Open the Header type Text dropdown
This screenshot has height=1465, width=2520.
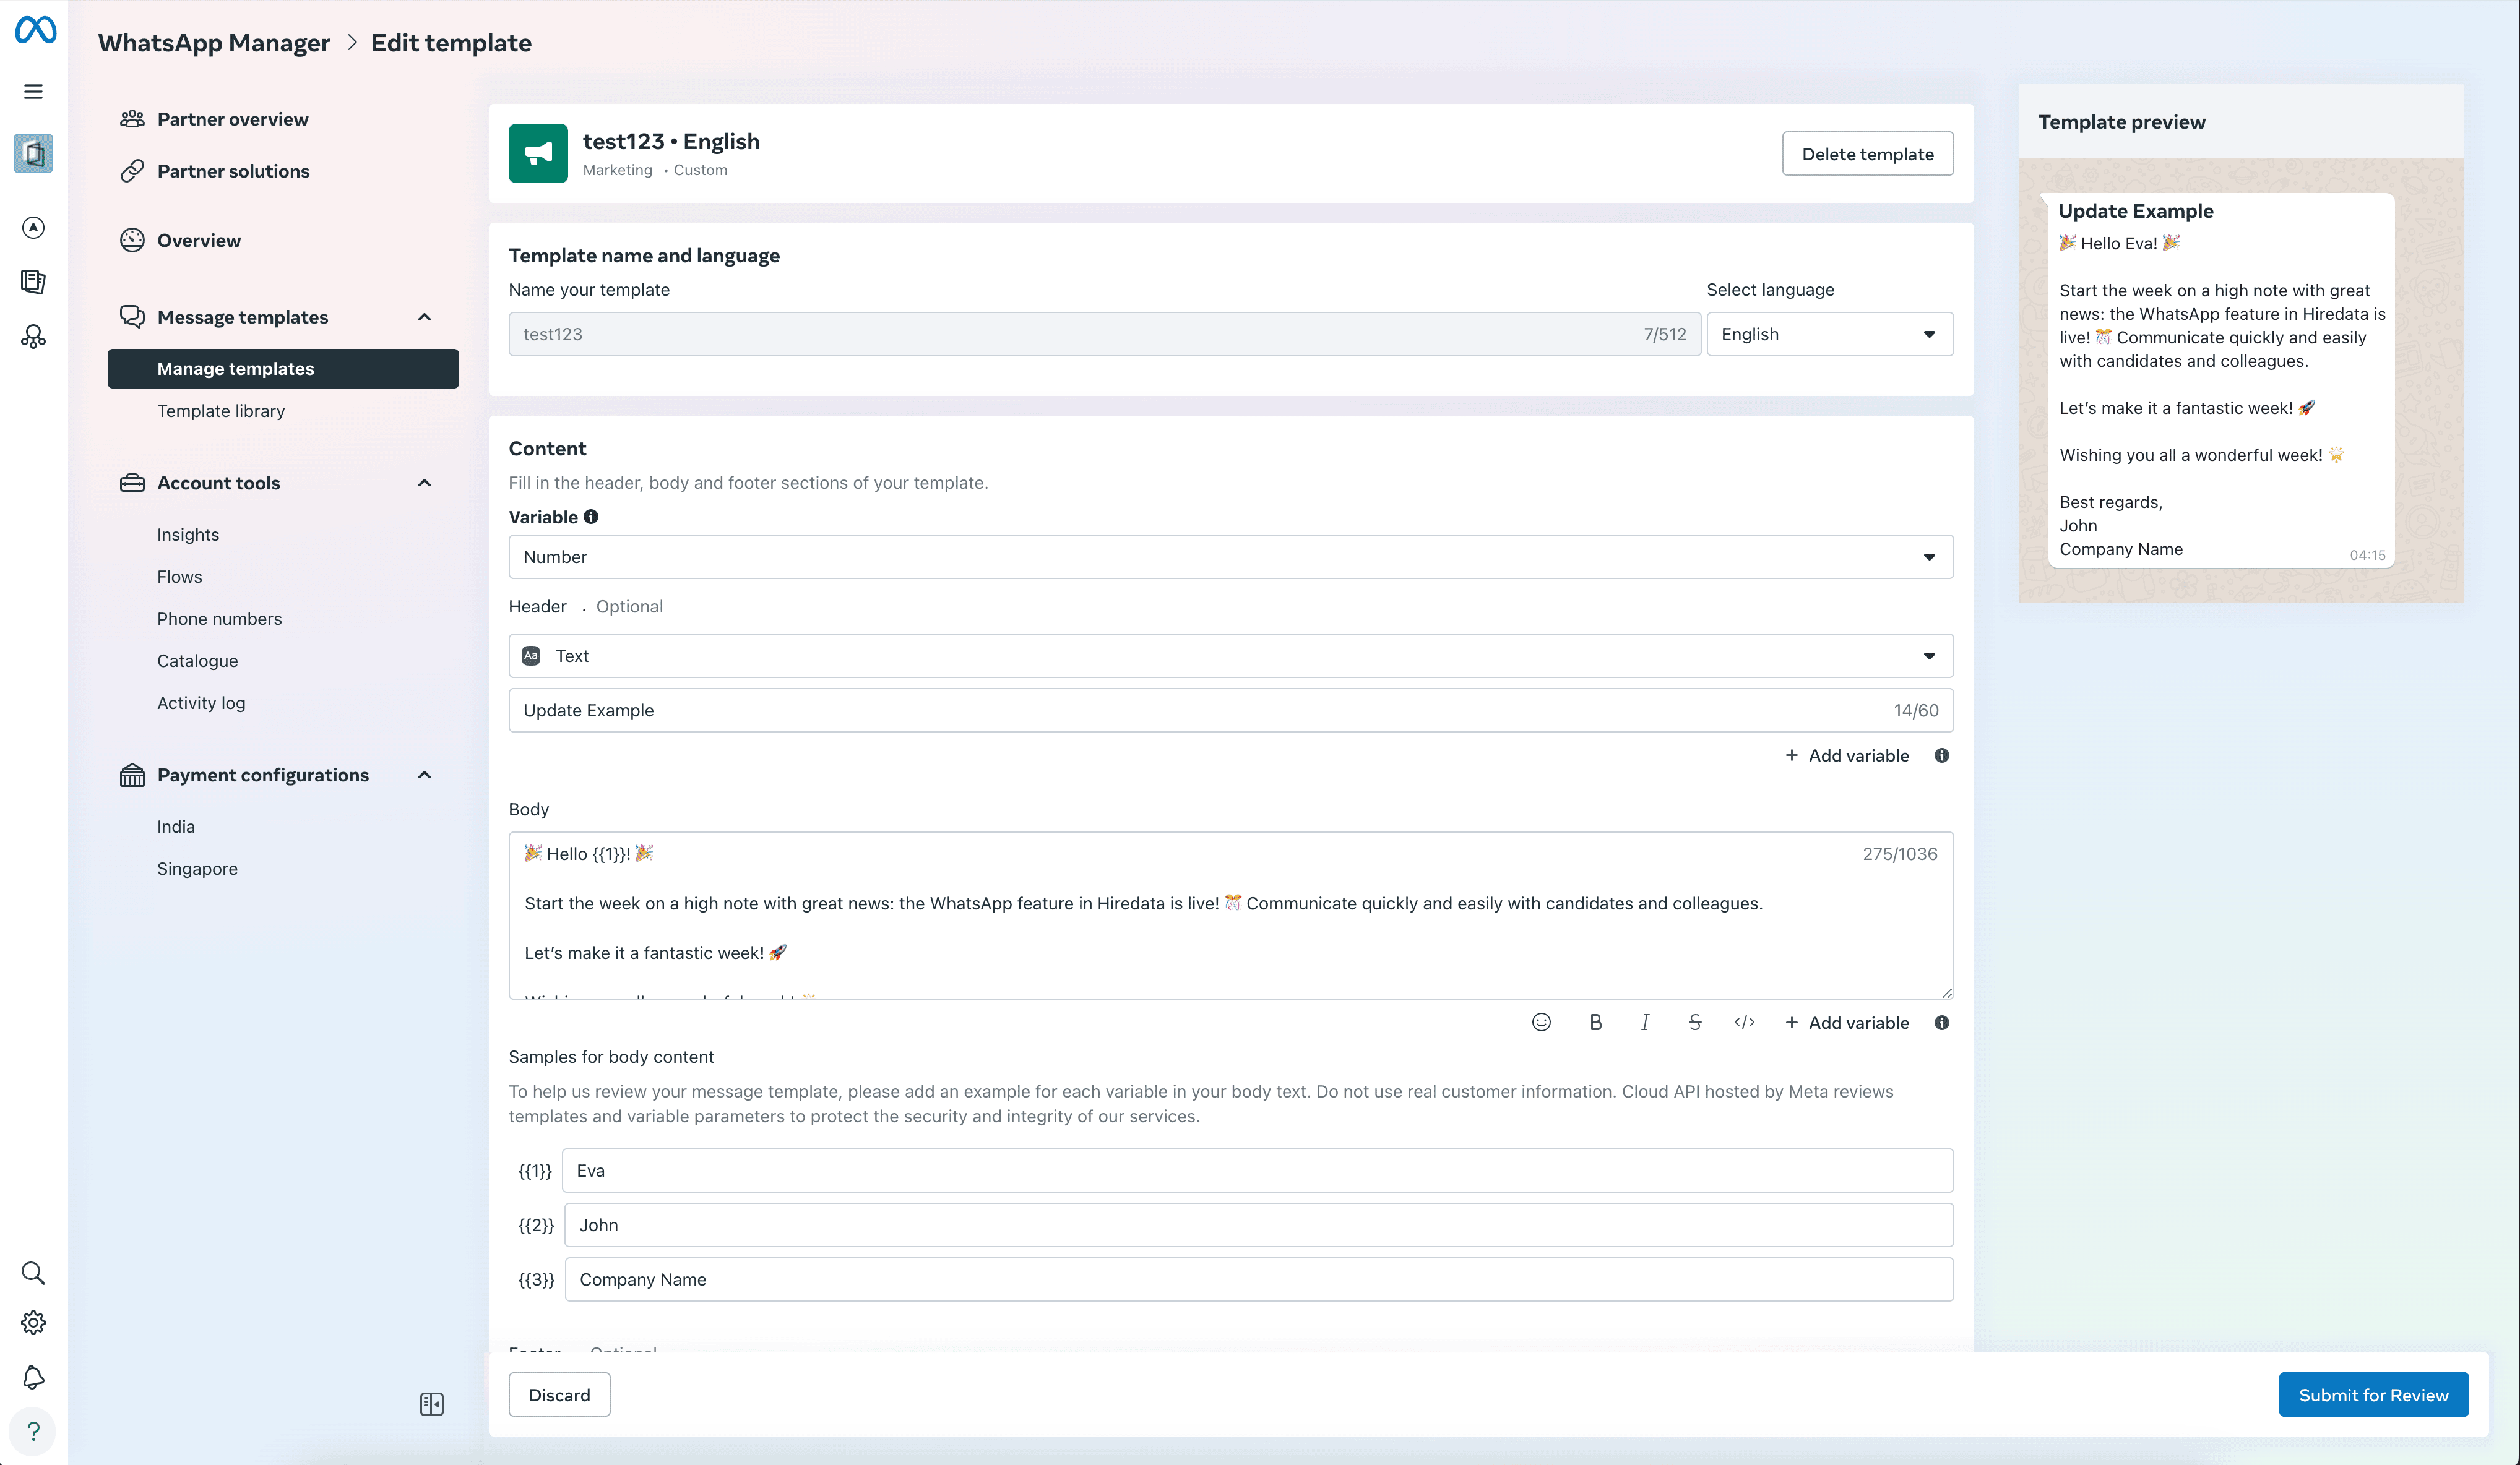coord(1230,656)
